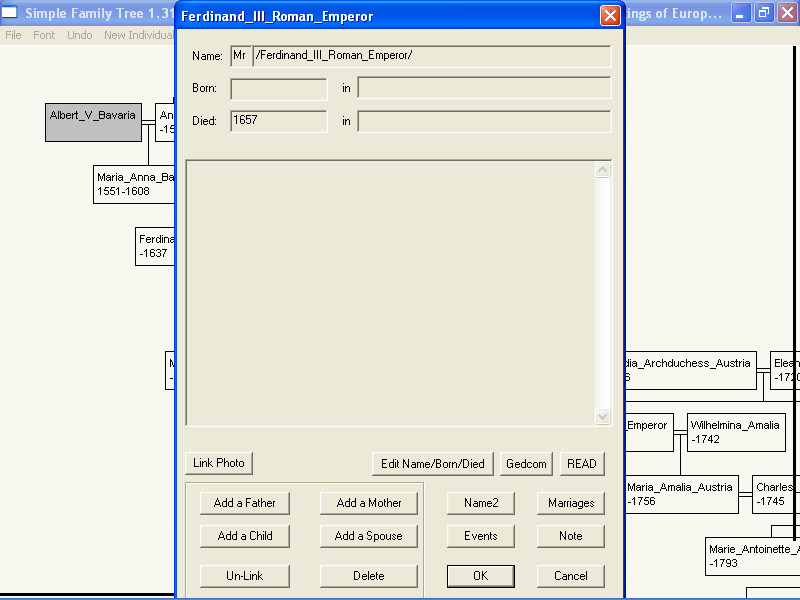Open the File menu in main window
Viewport: 800px width, 600px height.
click(x=13, y=35)
